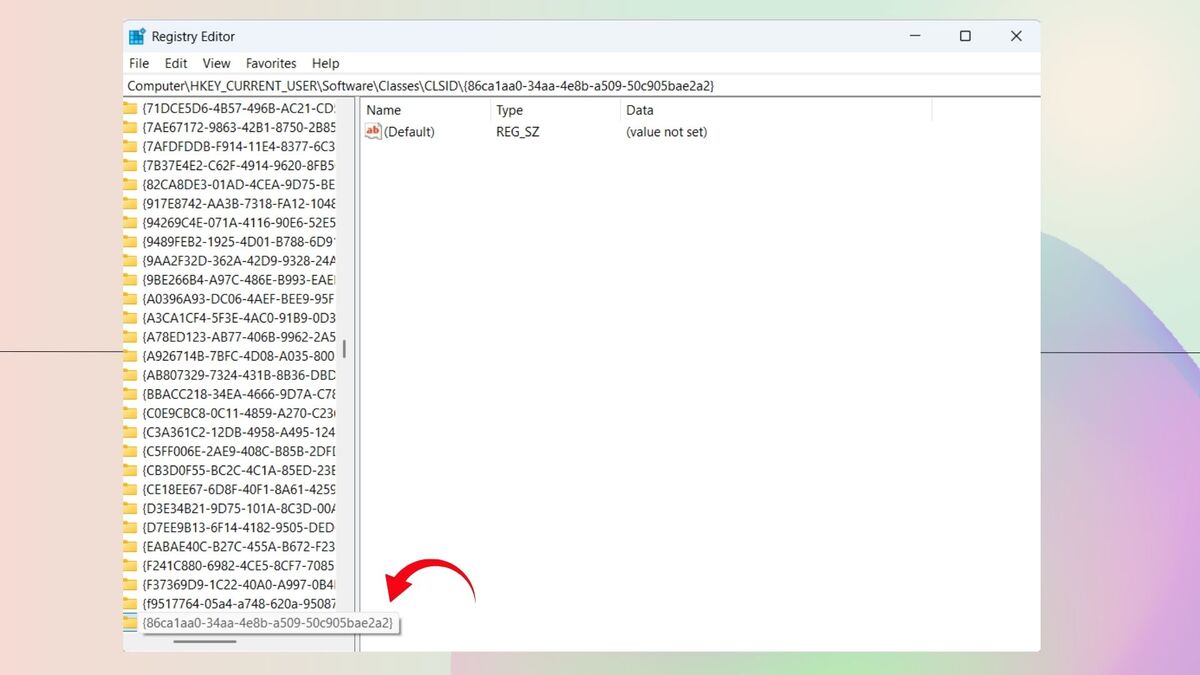The height and width of the screenshot is (675, 1200).
Task: Open the Favorites menu
Action: point(271,63)
